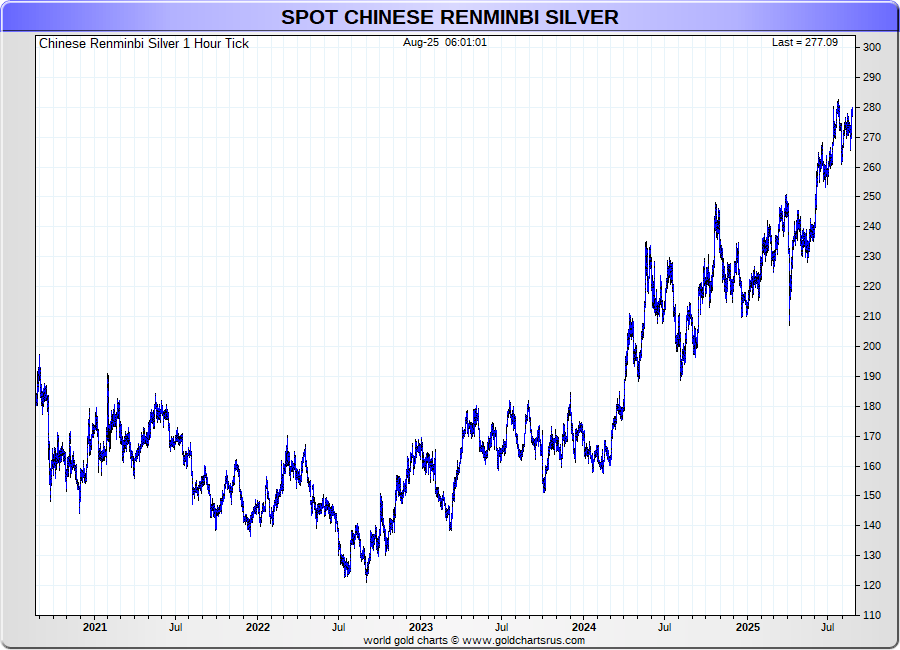The height and width of the screenshot is (650, 900).
Task: Select the 150 value on price axis
Action: 871,495
